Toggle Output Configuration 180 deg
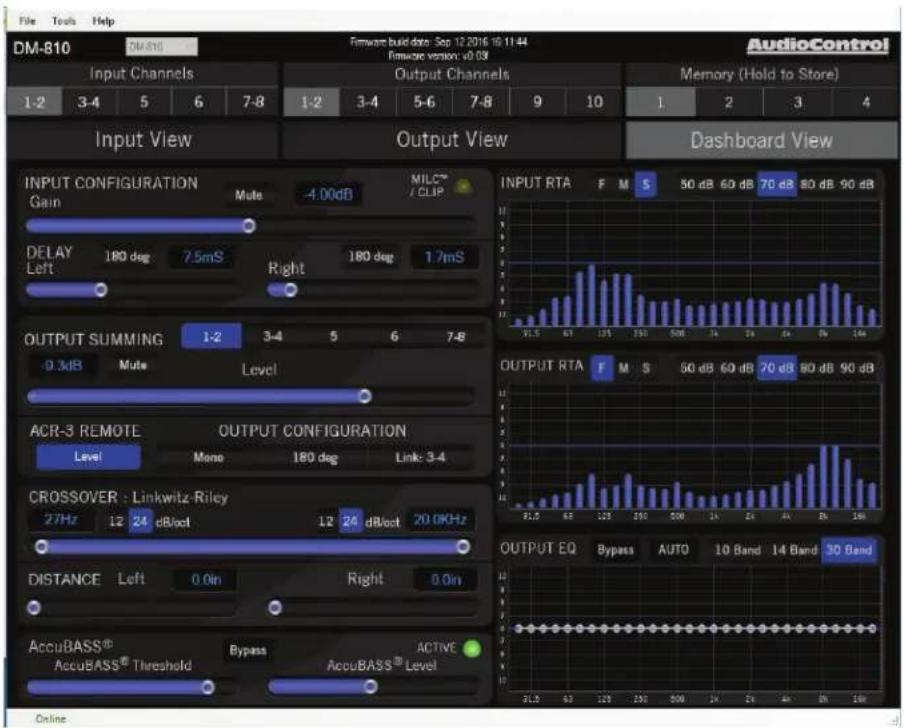 pyautogui.click(x=315, y=457)
